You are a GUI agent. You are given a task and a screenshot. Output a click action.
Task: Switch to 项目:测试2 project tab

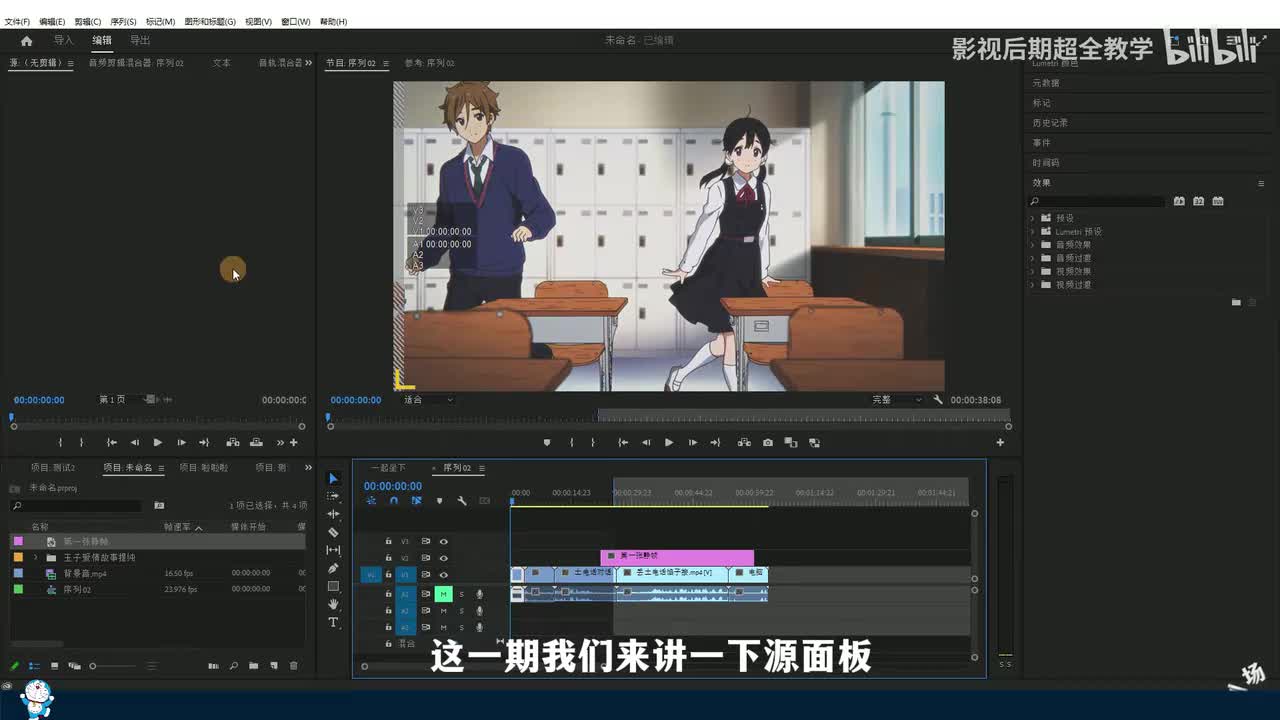(x=53, y=467)
